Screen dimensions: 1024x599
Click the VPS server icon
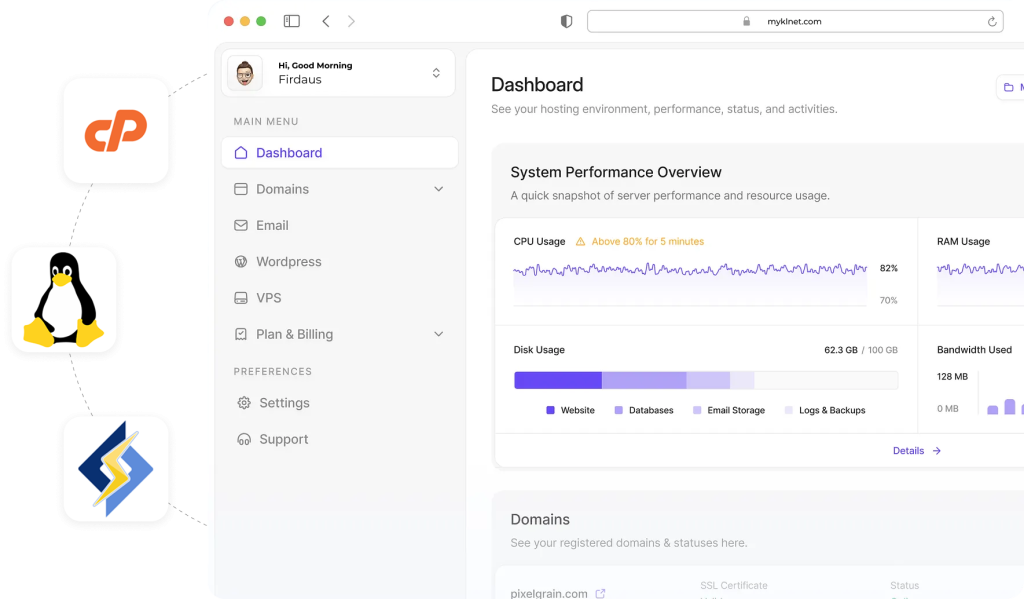click(x=241, y=298)
